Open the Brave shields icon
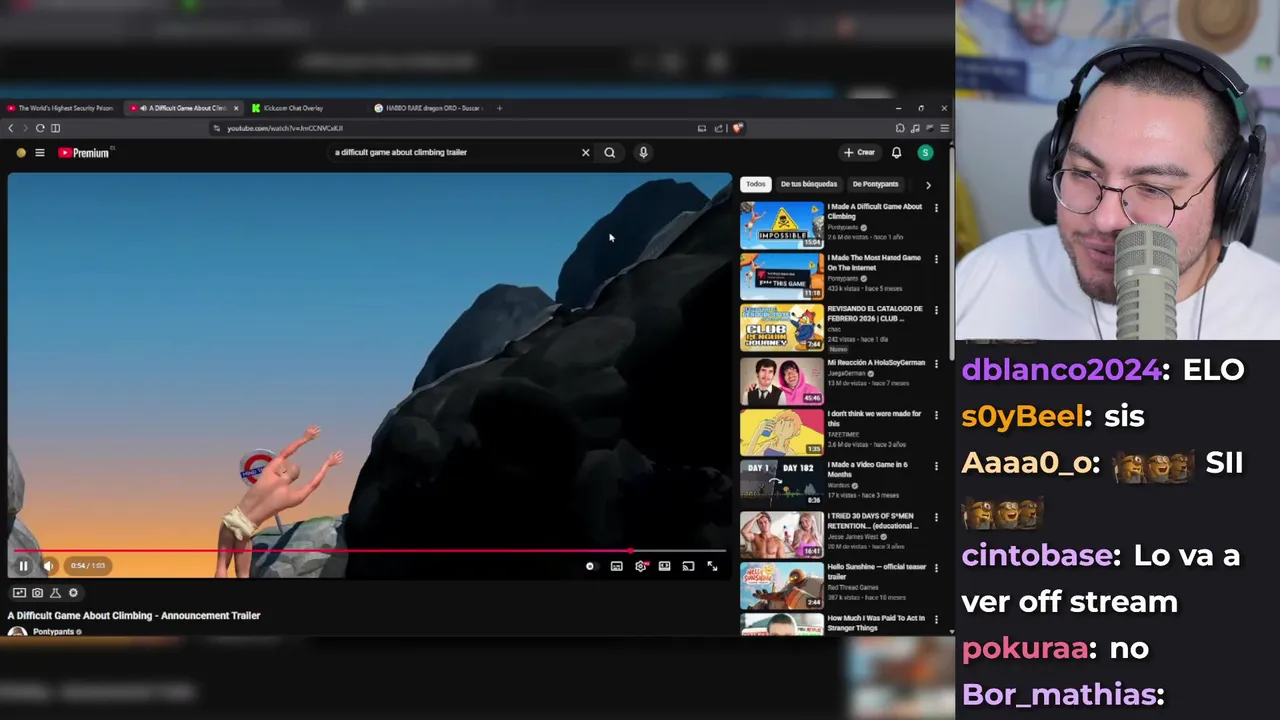The image size is (1280, 720). 738,128
